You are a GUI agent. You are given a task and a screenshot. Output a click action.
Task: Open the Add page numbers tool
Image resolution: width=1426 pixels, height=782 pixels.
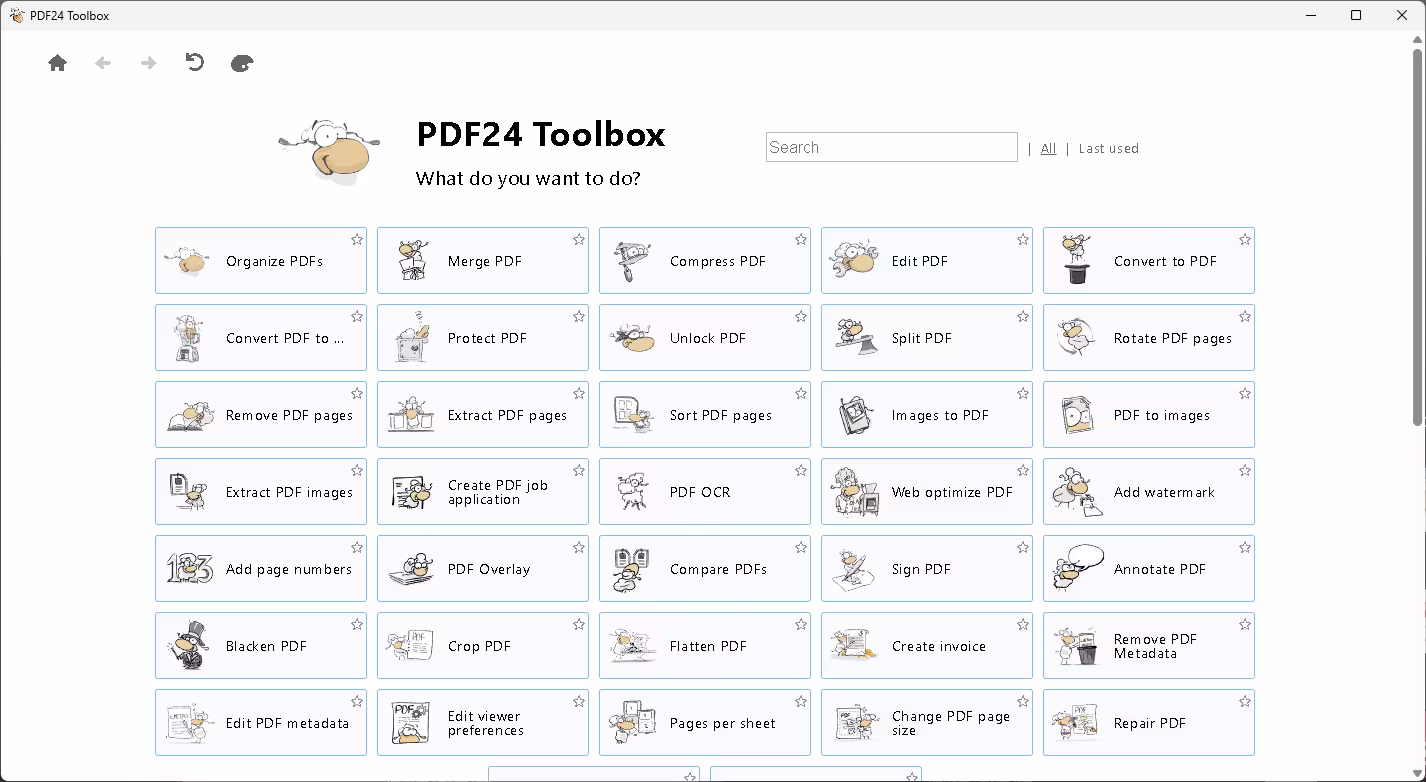tap(261, 569)
